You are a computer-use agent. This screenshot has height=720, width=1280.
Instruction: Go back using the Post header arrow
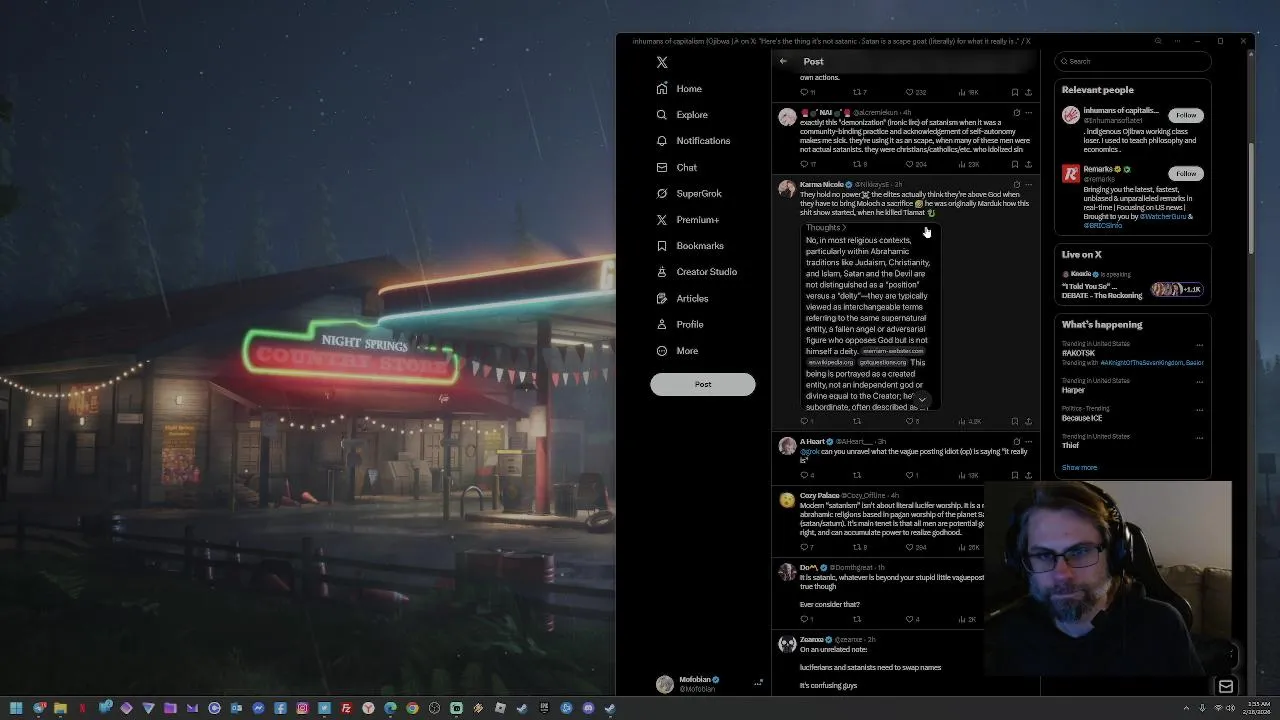pyautogui.click(x=783, y=61)
